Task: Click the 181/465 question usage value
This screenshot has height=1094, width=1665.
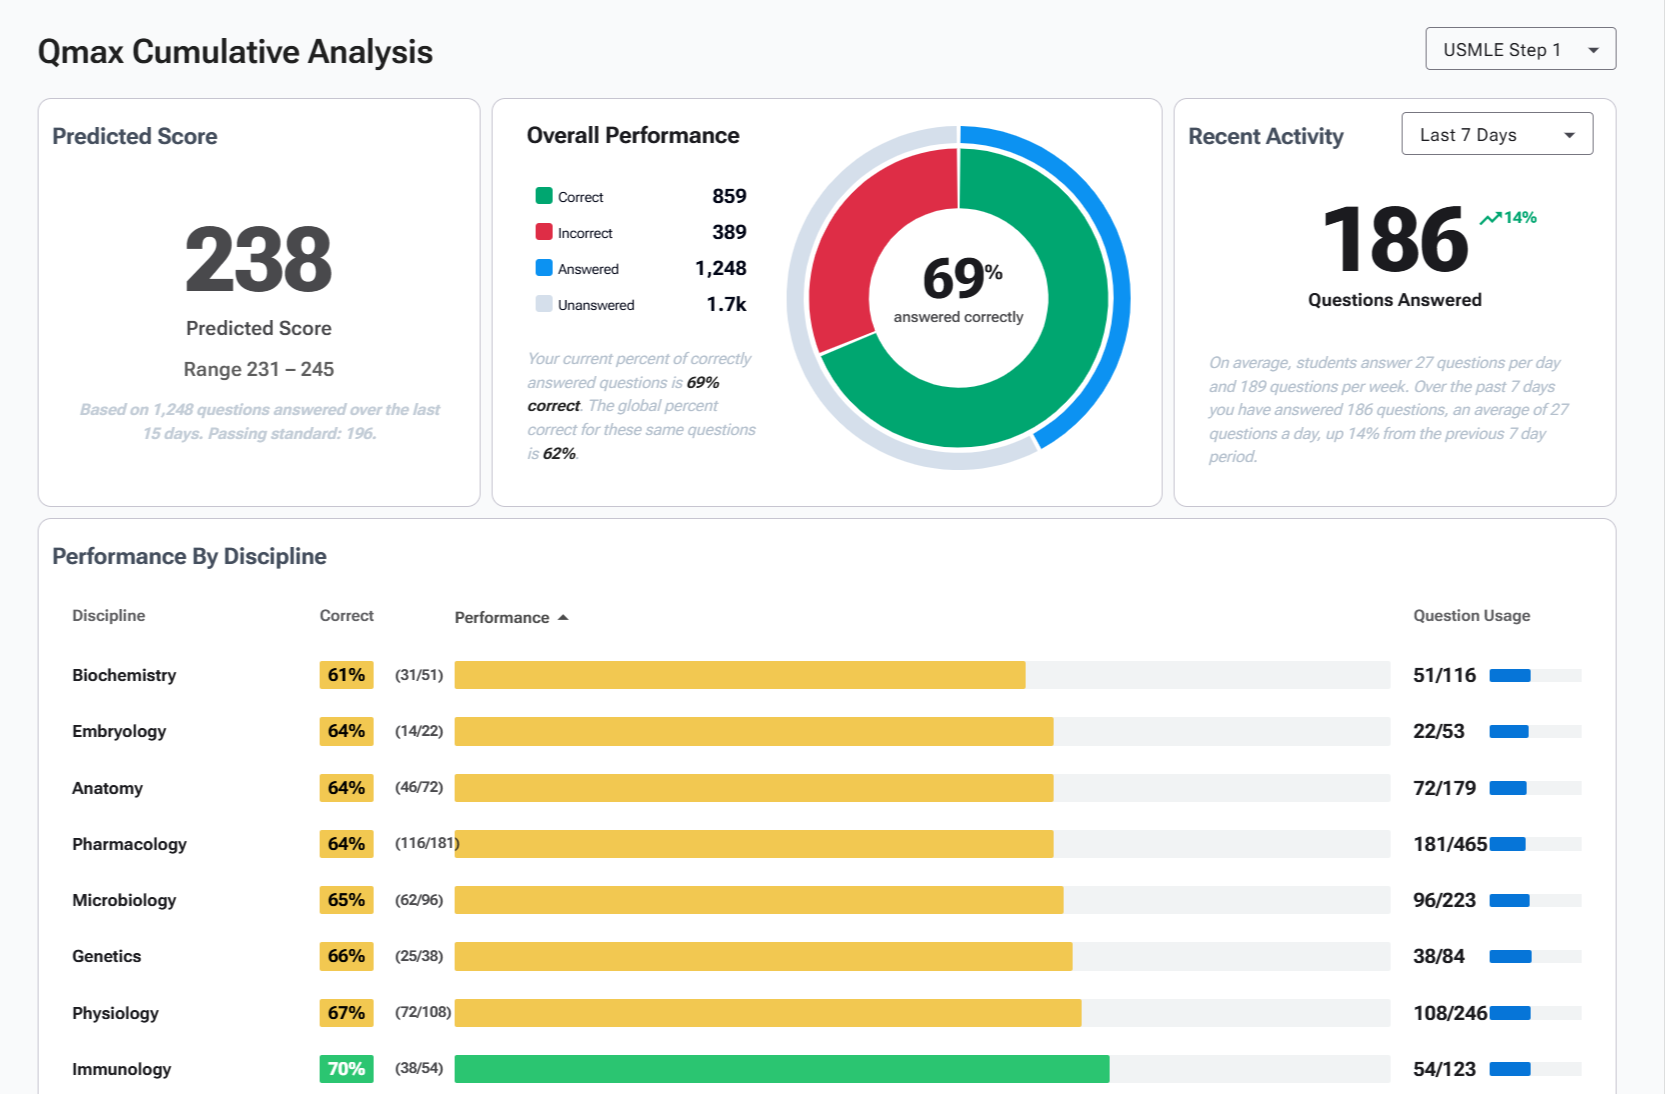Action: click(x=1450, y=844)
